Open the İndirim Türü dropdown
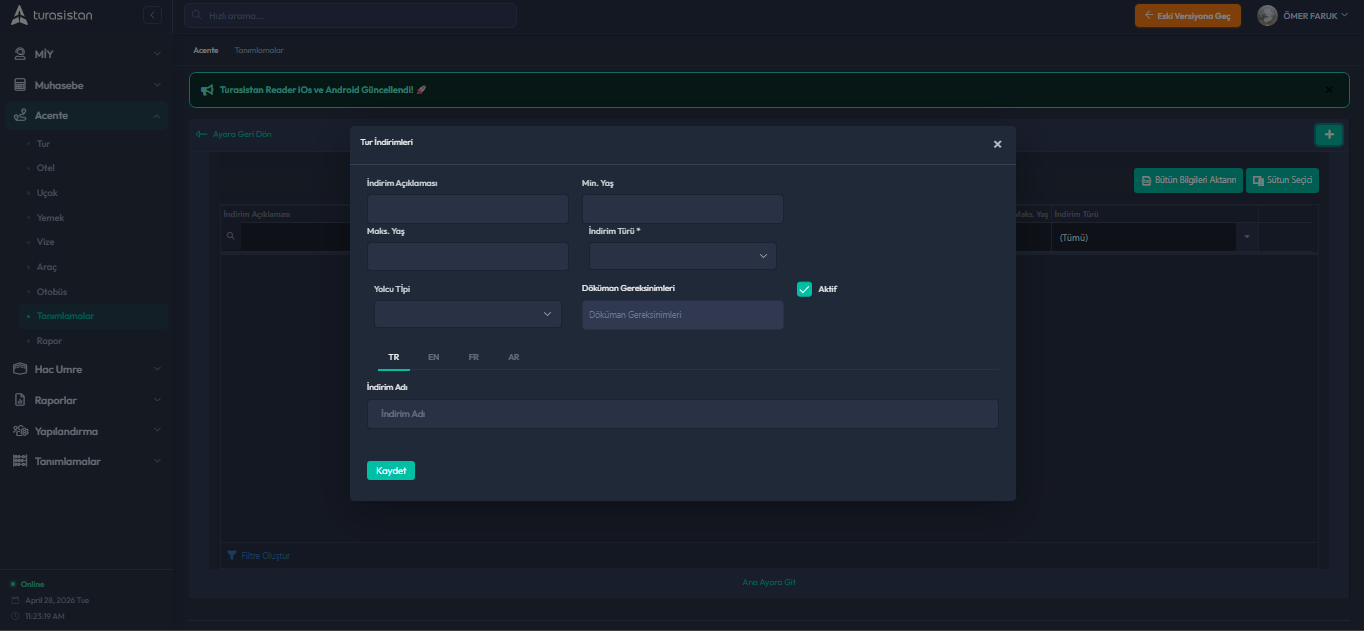This screenshot has height=631, width=1364. point(682,256)
